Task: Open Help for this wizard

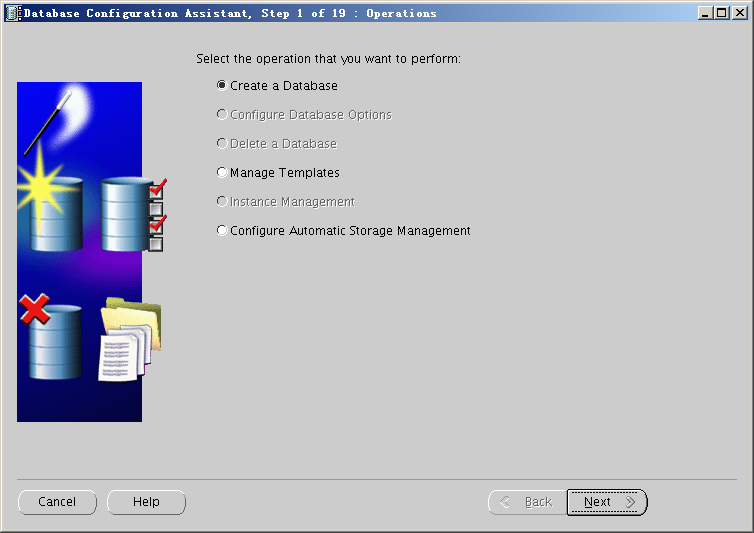Action: pyautogui.click(x=146, y=502)
